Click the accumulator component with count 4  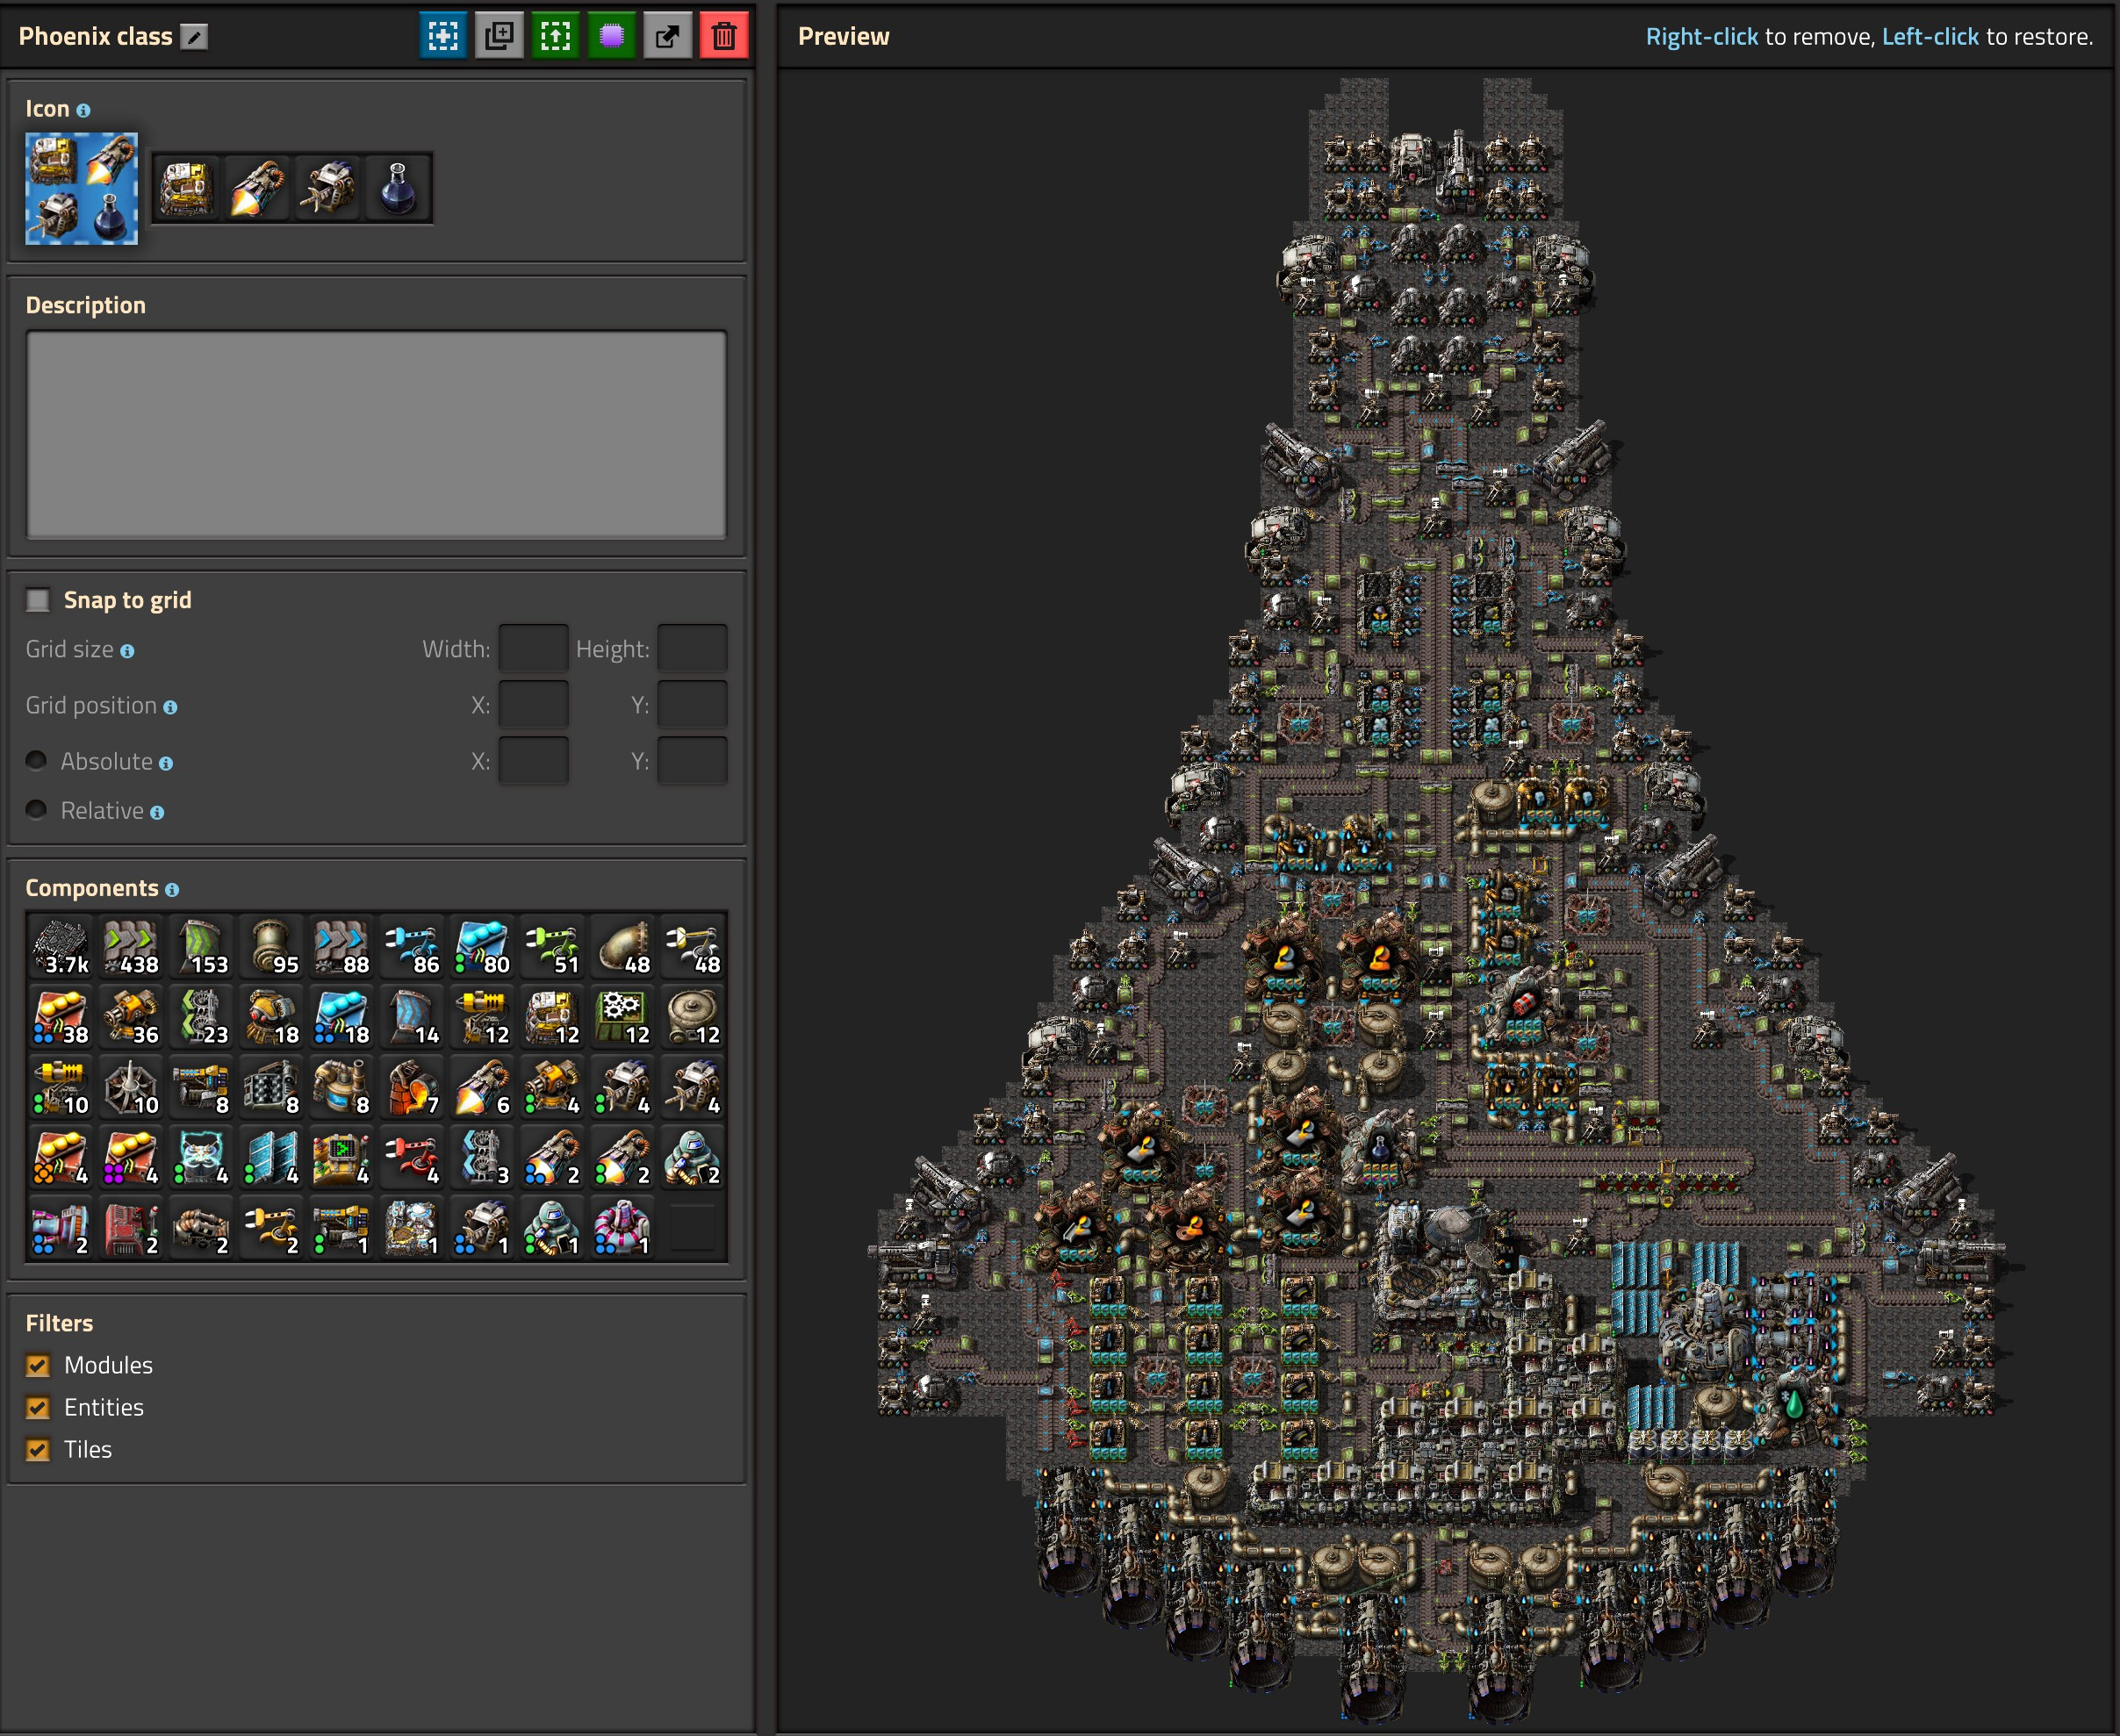(201, 1157)
